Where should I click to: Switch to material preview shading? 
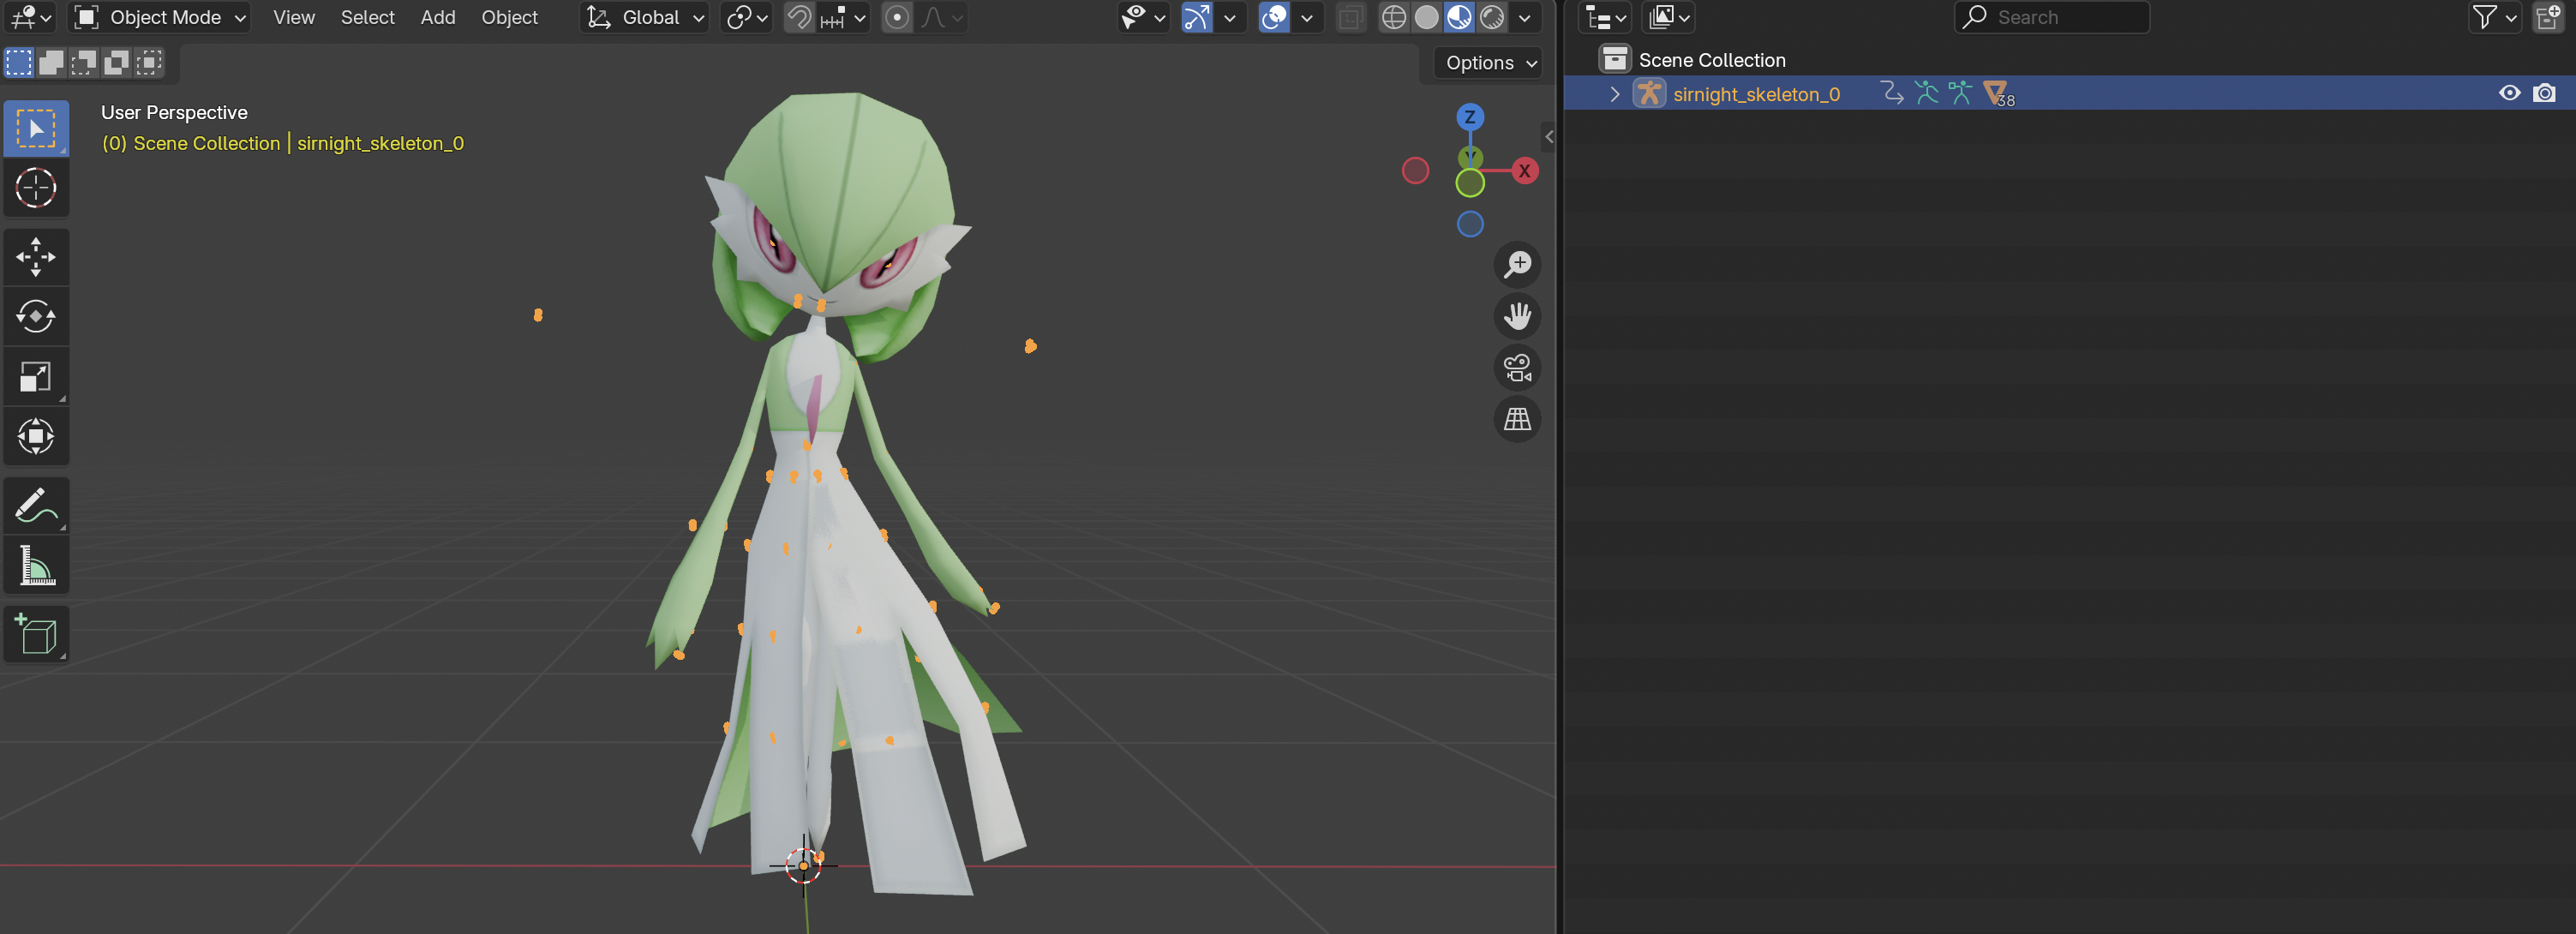[x=1459, y=17]
